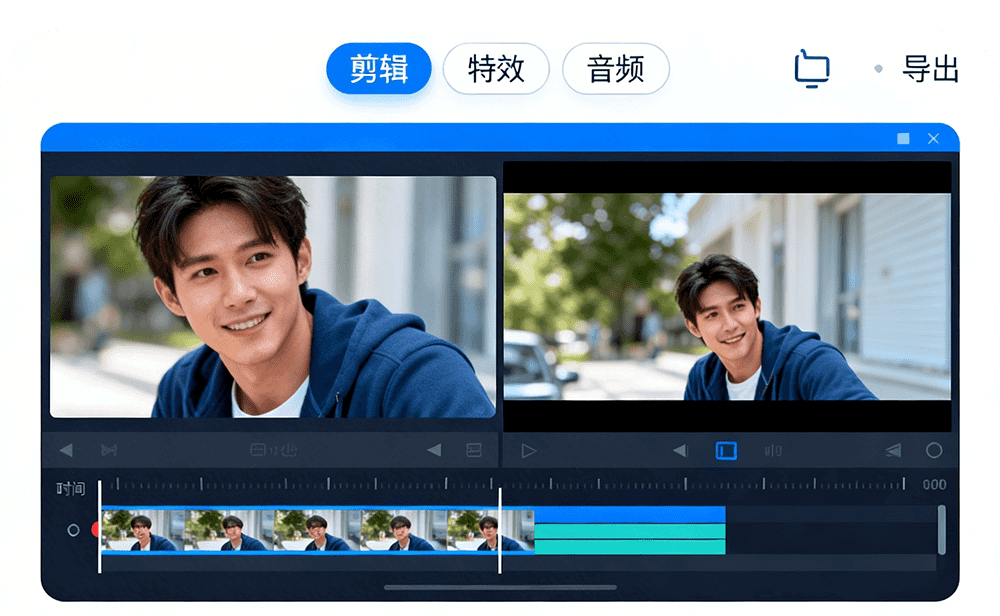
Task: Toggle the hollow circle at the timeline track start
Action: [x=73, y=530]
